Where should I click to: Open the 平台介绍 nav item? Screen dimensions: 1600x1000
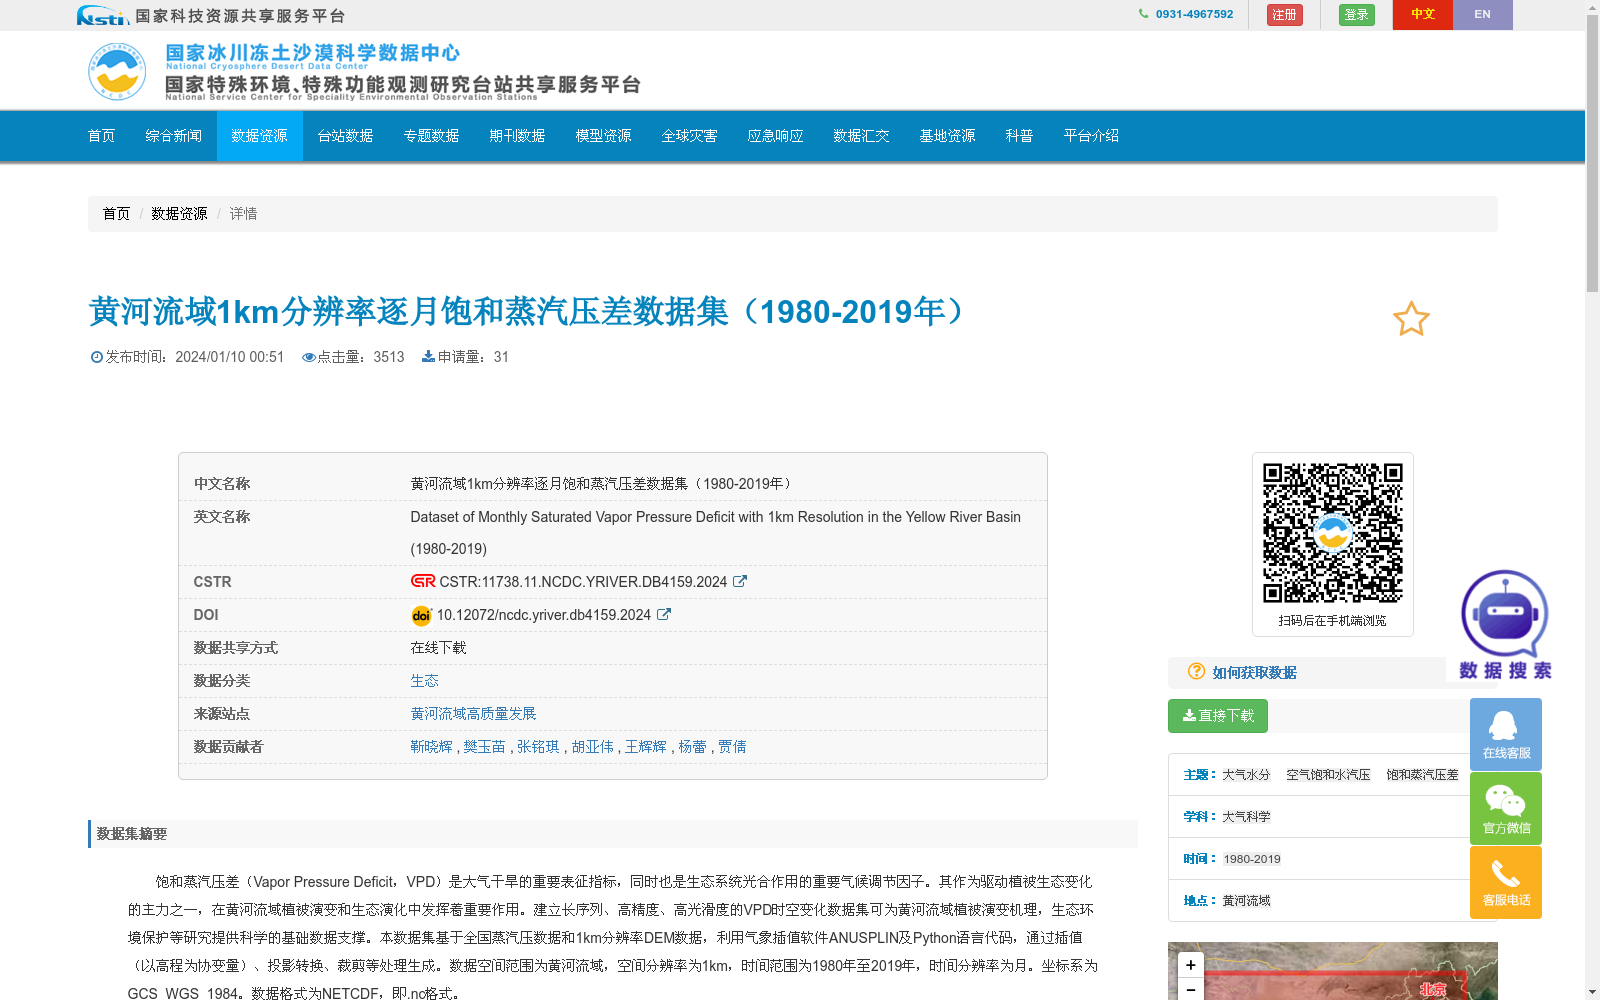click(x=1091, y=136)
